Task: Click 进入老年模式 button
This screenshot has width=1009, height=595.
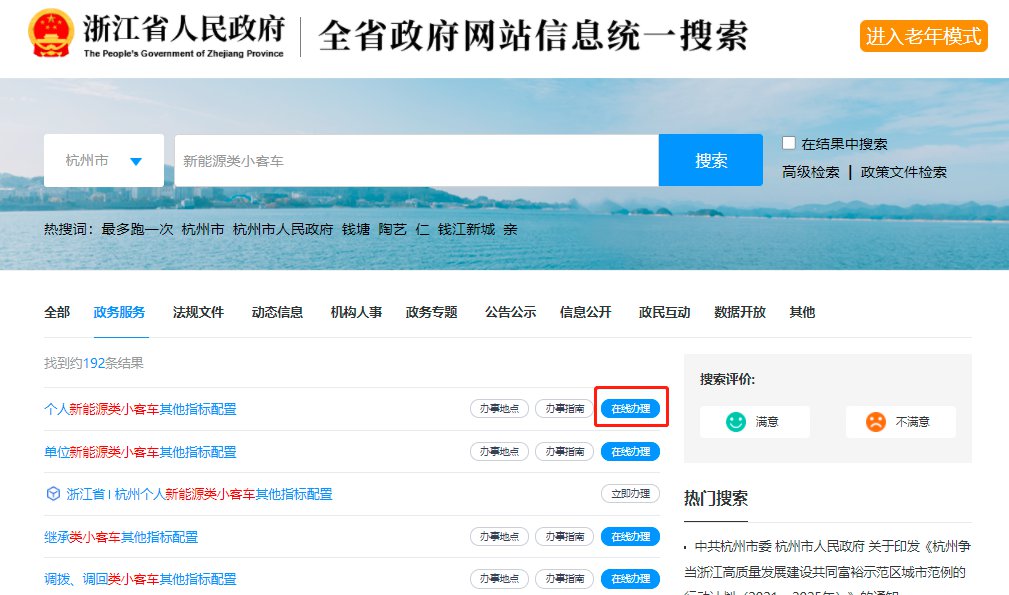Action: pyautogui.click(x=923, y=36)
